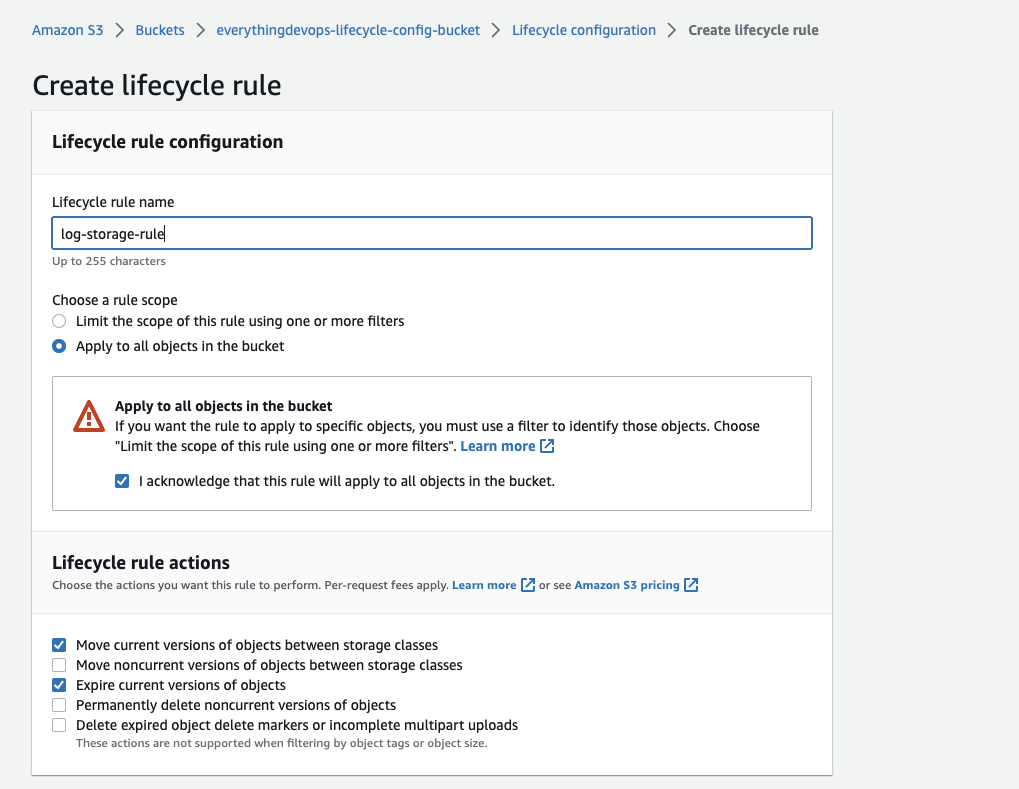Choose 'Apply to all objects in the bucket' radio
Screen dimensions: 1019x789
[59, 346]
